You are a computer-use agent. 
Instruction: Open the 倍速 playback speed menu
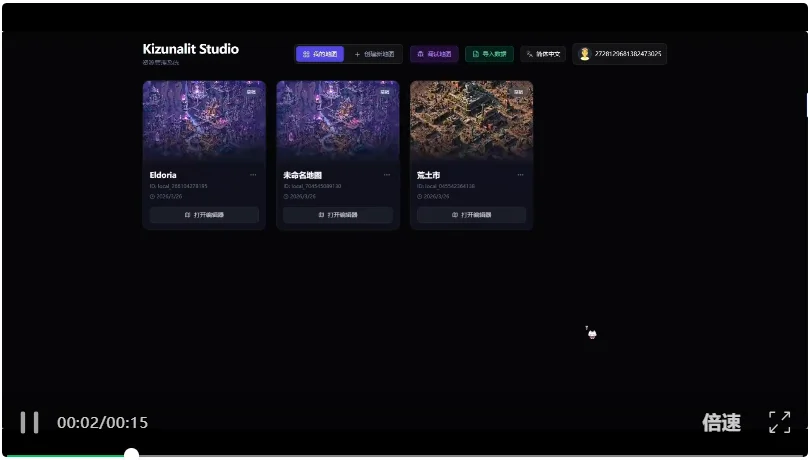point(721,422)
